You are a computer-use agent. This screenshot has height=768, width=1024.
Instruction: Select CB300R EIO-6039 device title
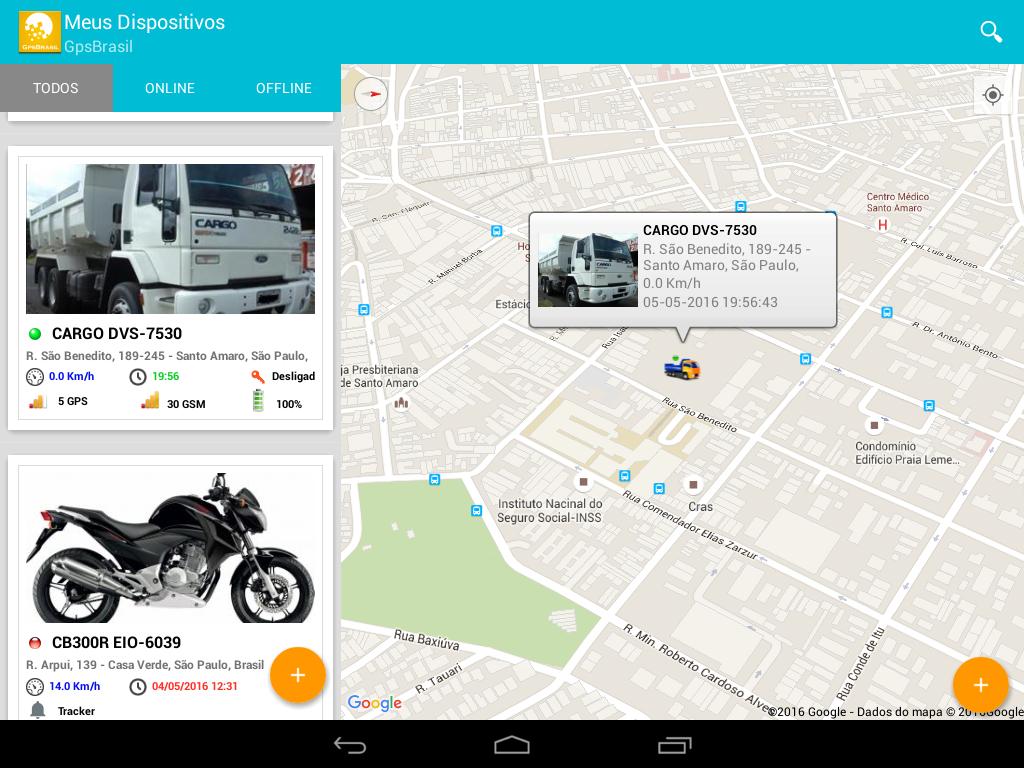116,643
